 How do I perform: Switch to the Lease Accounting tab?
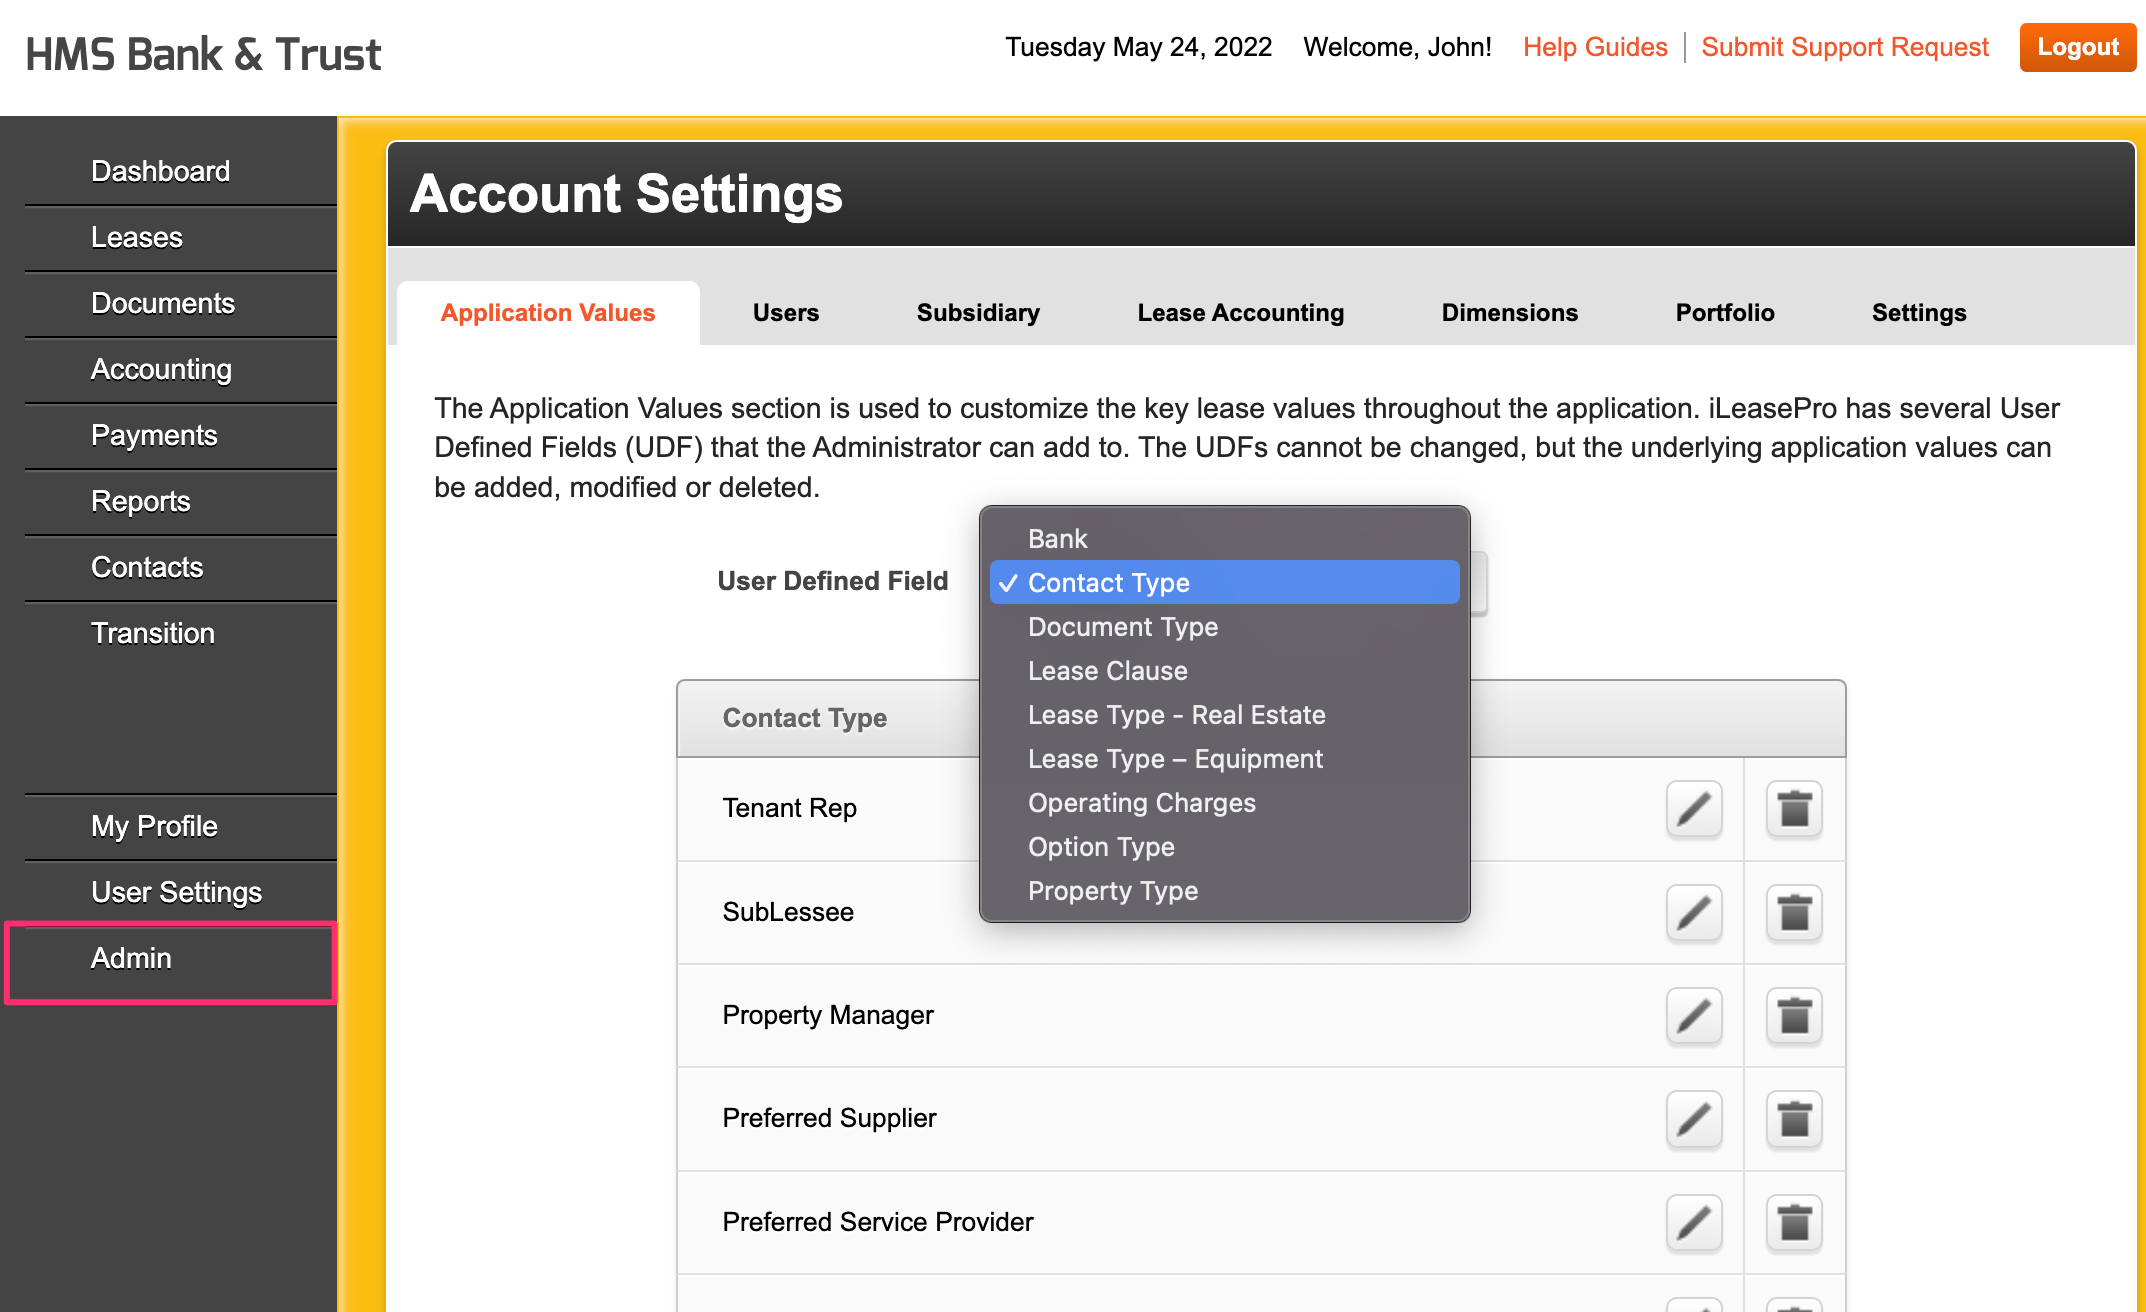point(1240,313)
